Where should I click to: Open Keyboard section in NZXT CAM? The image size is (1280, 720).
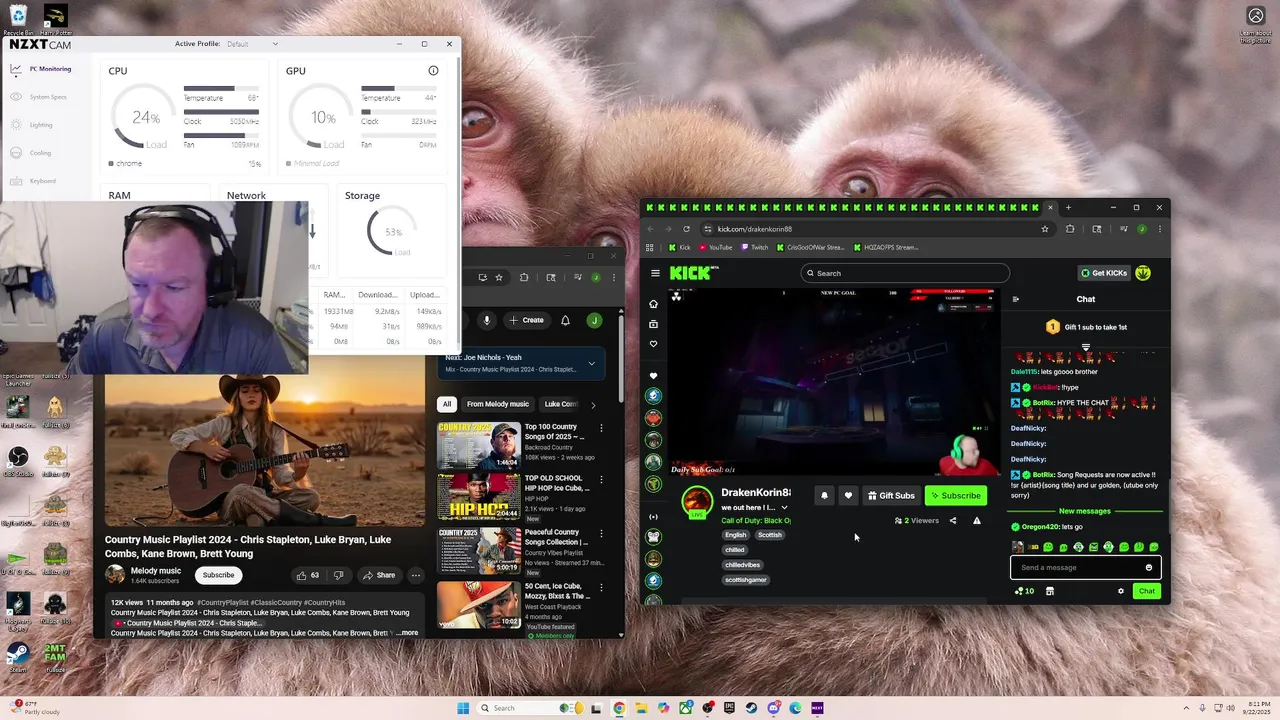(34, 181)
